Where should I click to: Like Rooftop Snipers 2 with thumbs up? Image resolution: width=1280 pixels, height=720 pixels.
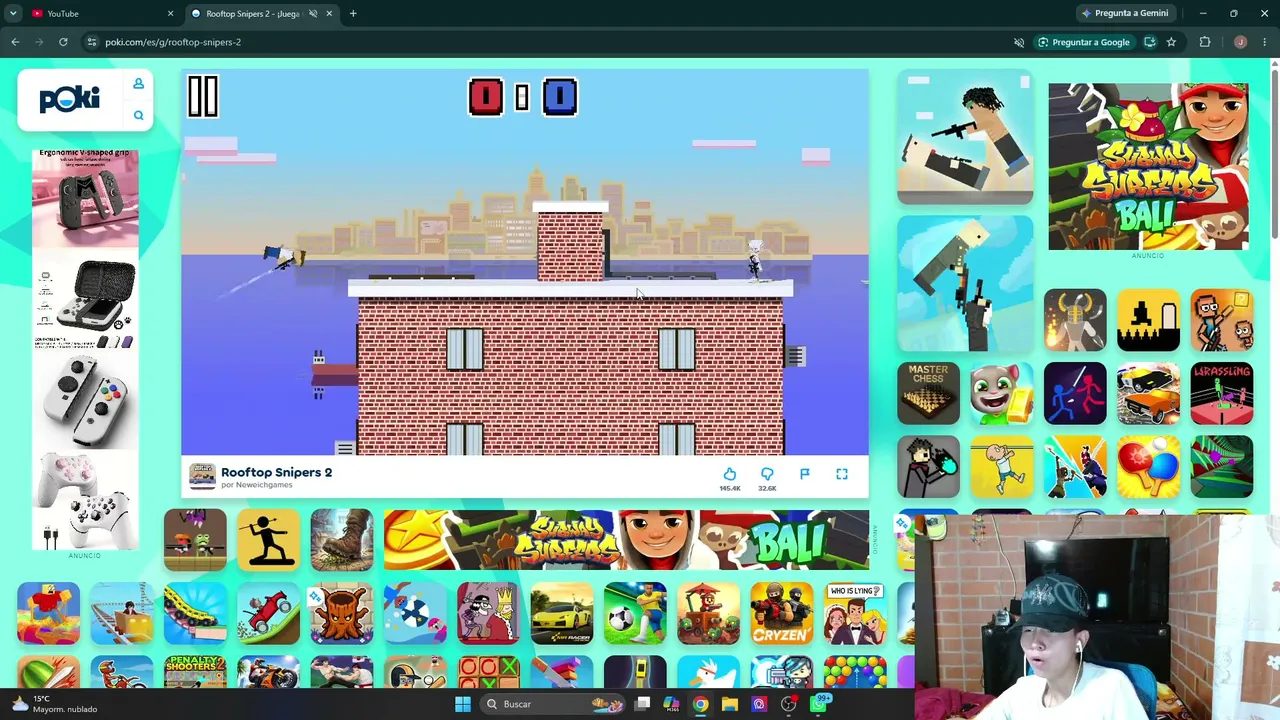[x=730, y=474]
